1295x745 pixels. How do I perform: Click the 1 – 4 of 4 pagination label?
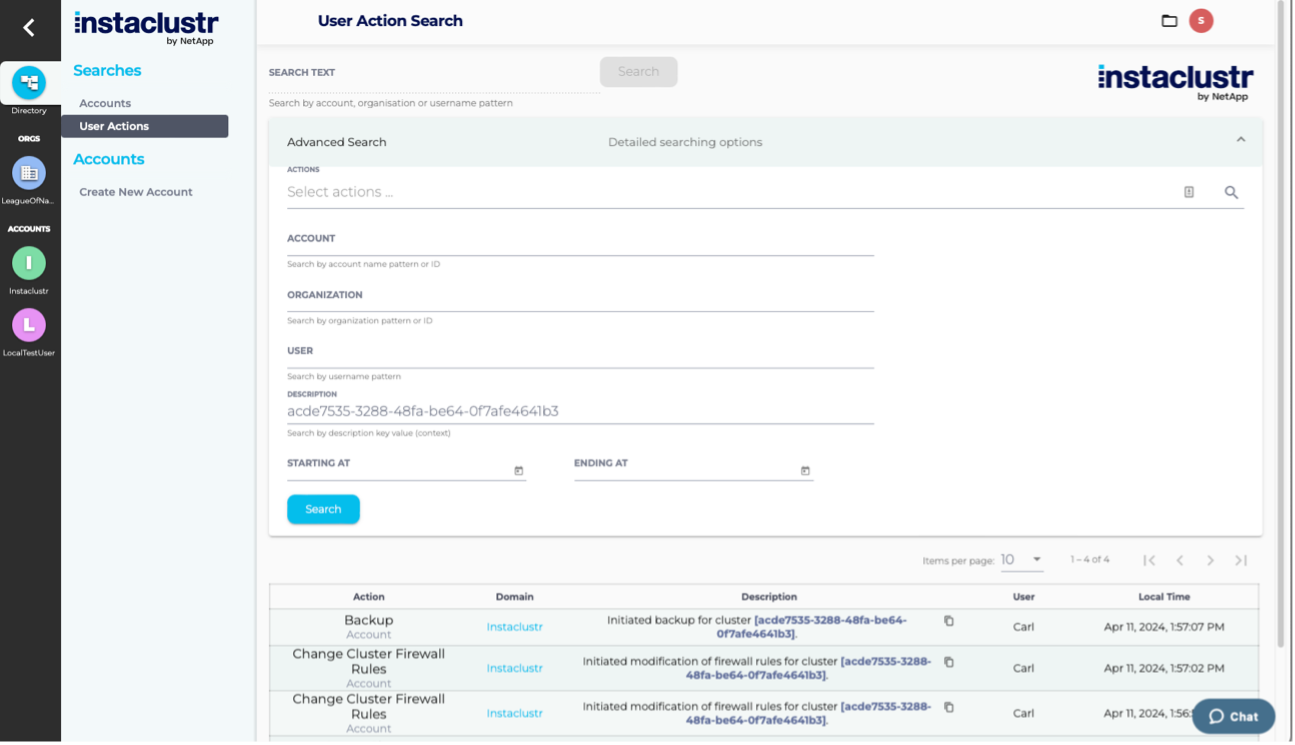tap(1090, 560)
